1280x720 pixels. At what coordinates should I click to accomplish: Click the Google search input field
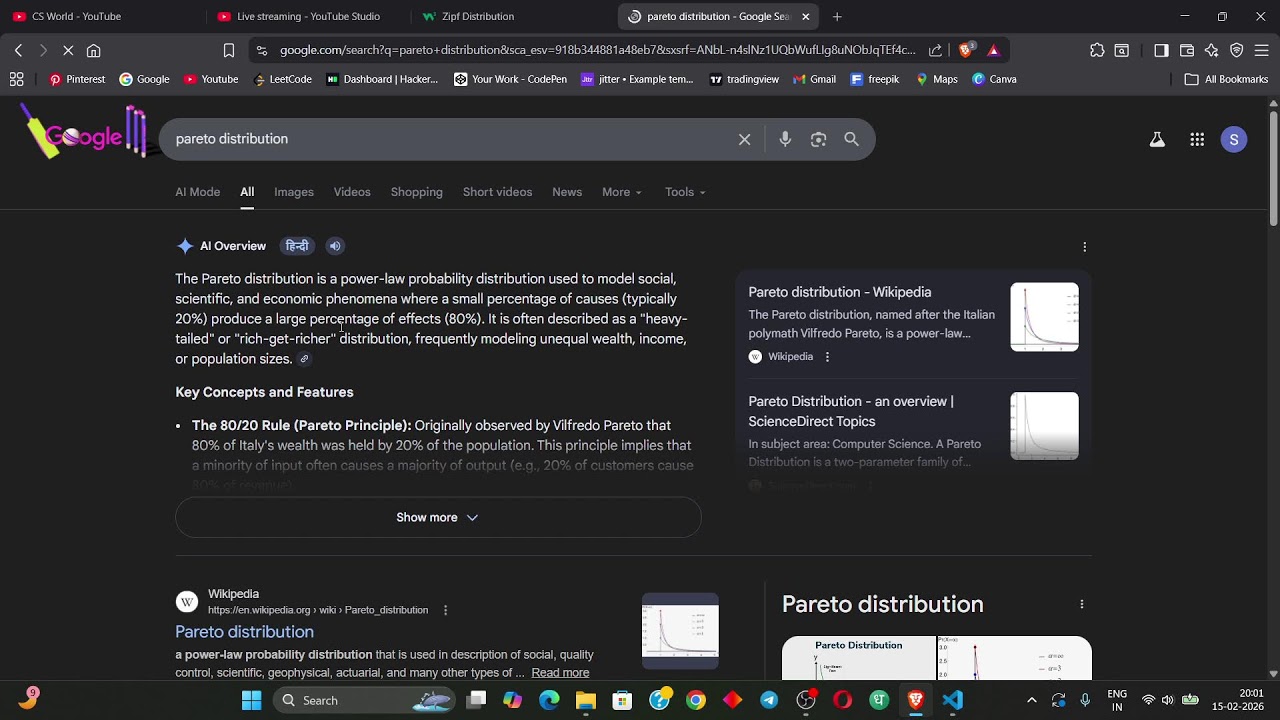pyautogui.click(x=450, y=140)
